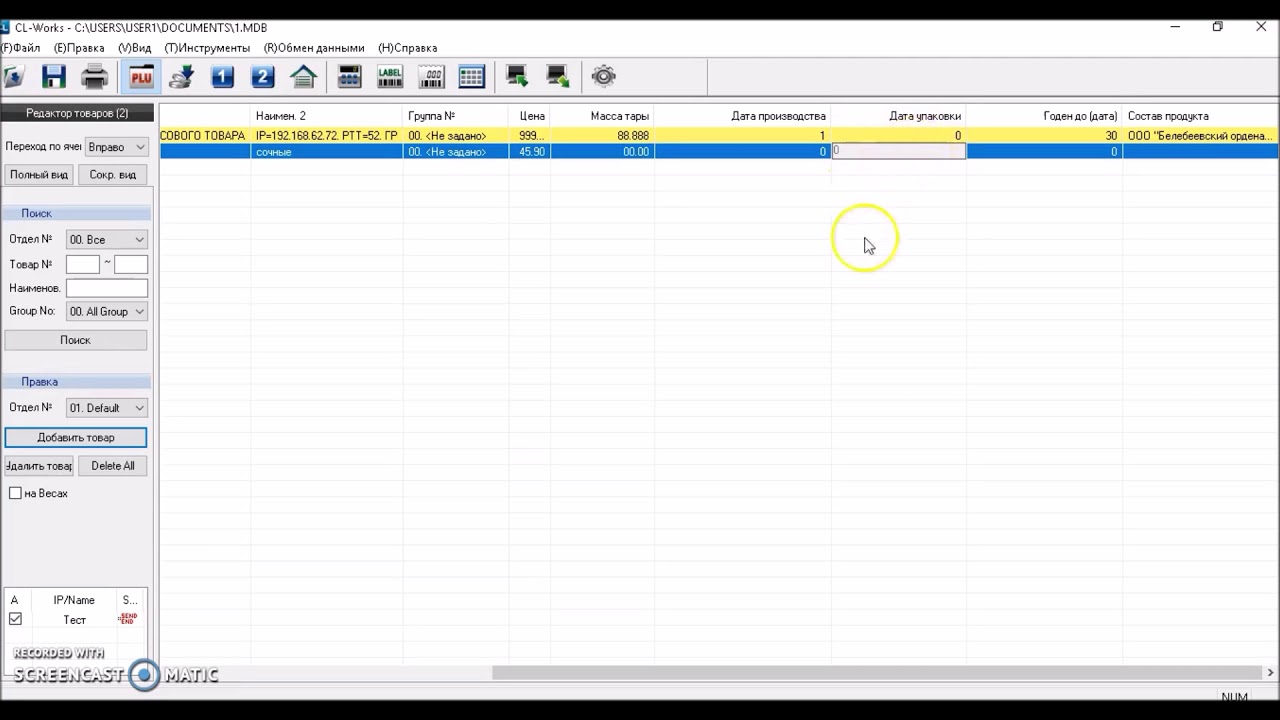Viewport: 1280px width, 720px height.
Task: Click the 'Редактор товаров (2)' panel header
Action: pos(77,114)
